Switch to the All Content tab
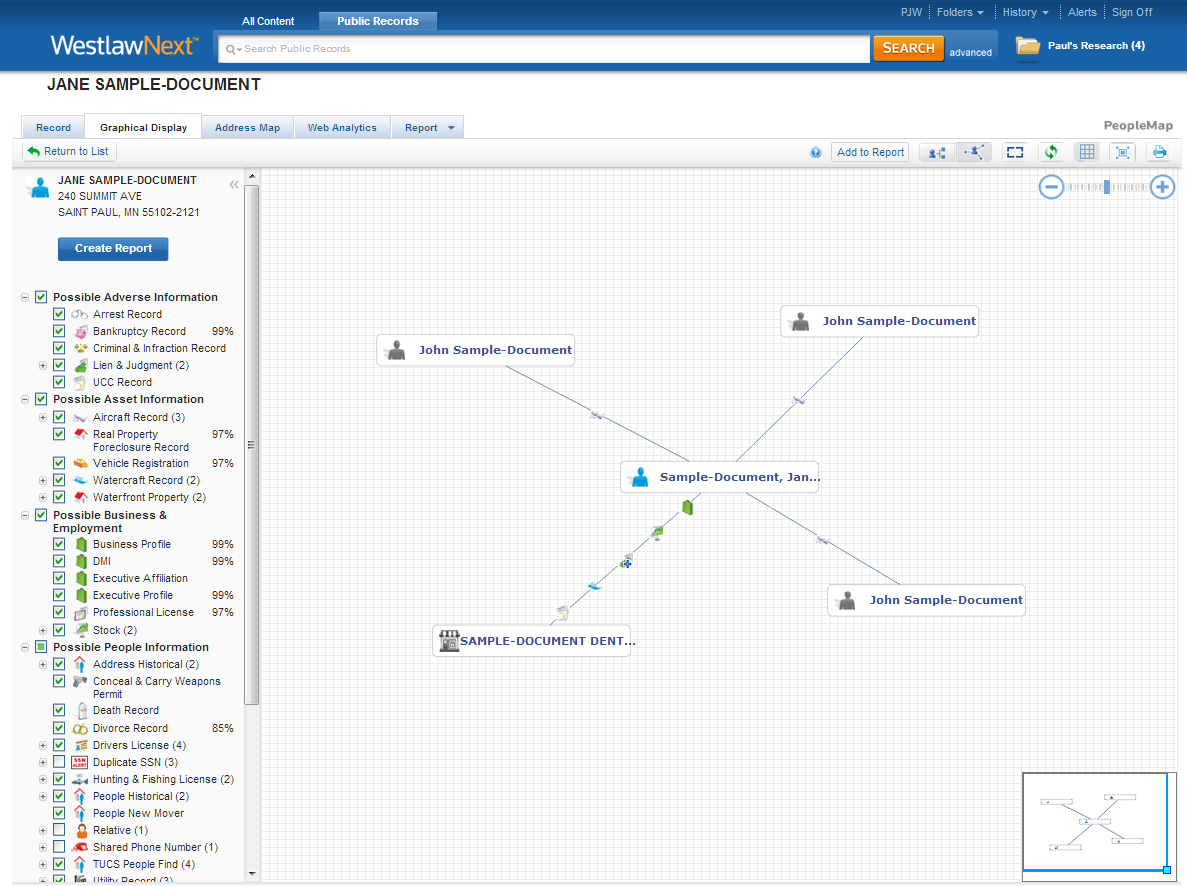1187x886 pixels. pyautogui.click(x=268, y=21)
